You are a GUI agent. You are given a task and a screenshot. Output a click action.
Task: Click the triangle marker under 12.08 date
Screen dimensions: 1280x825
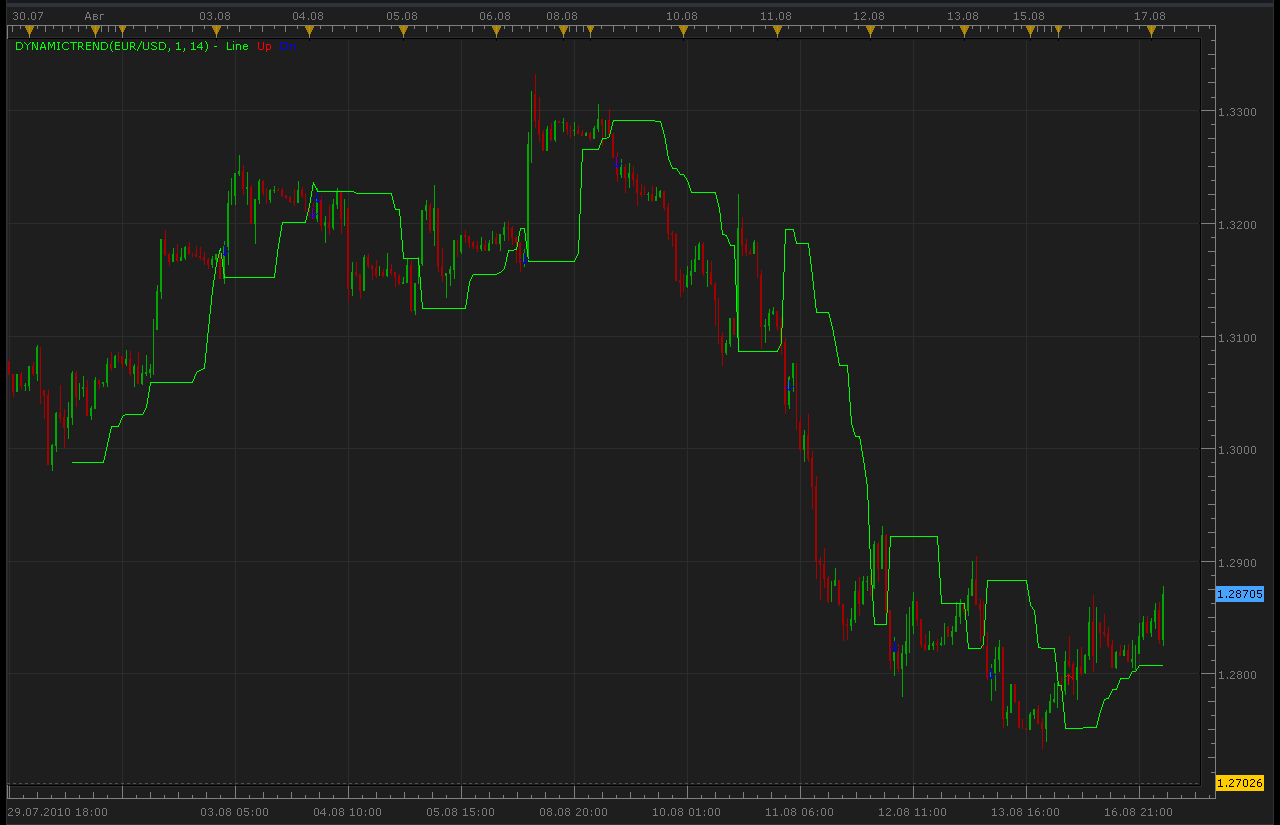pyautogui.click(x=870, y=31)
